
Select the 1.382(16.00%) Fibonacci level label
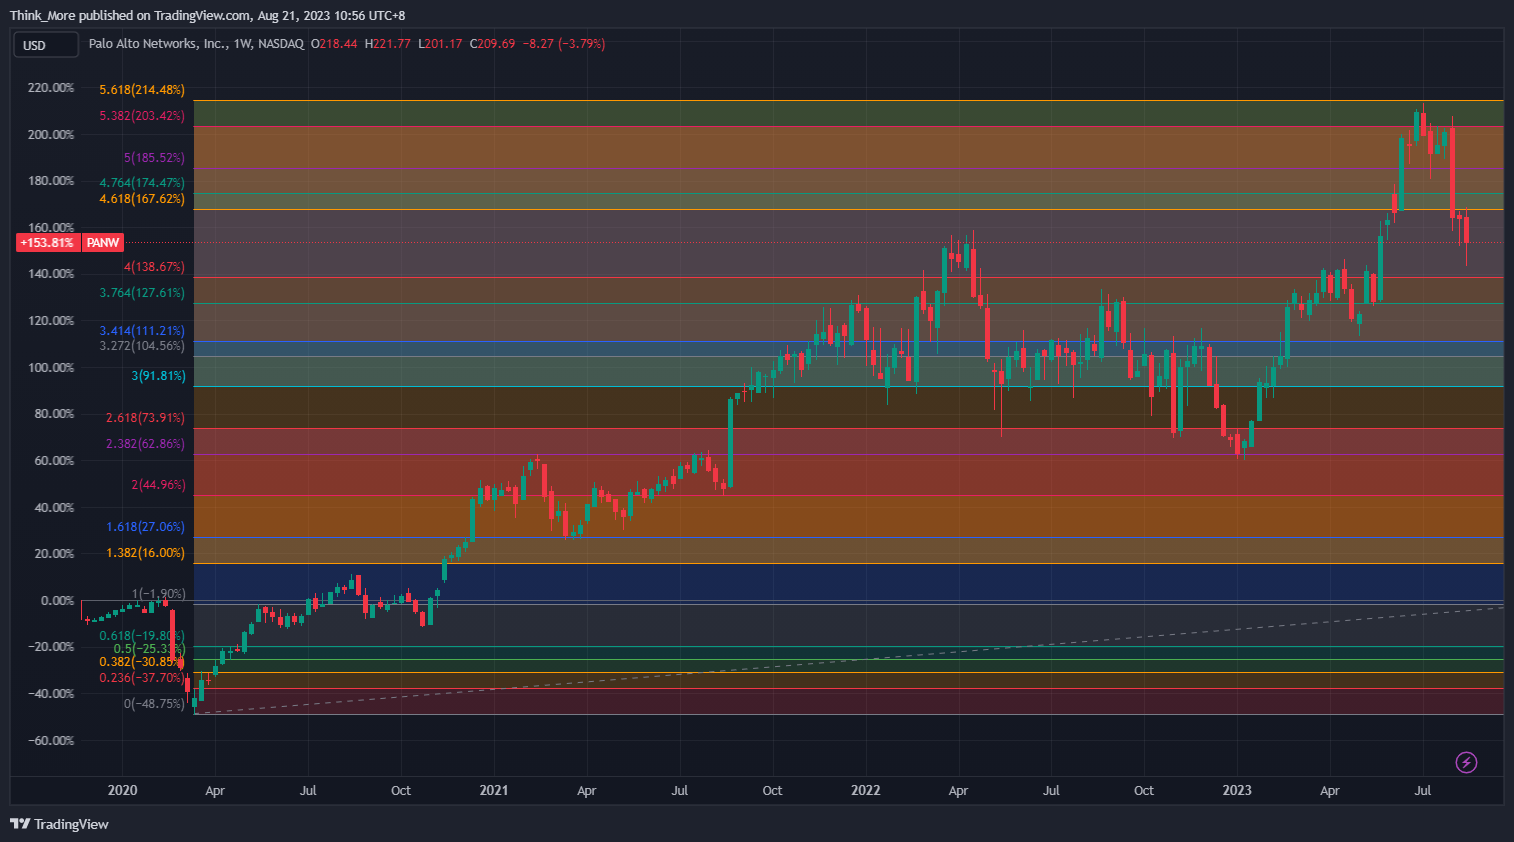click(x=145, y=553)
